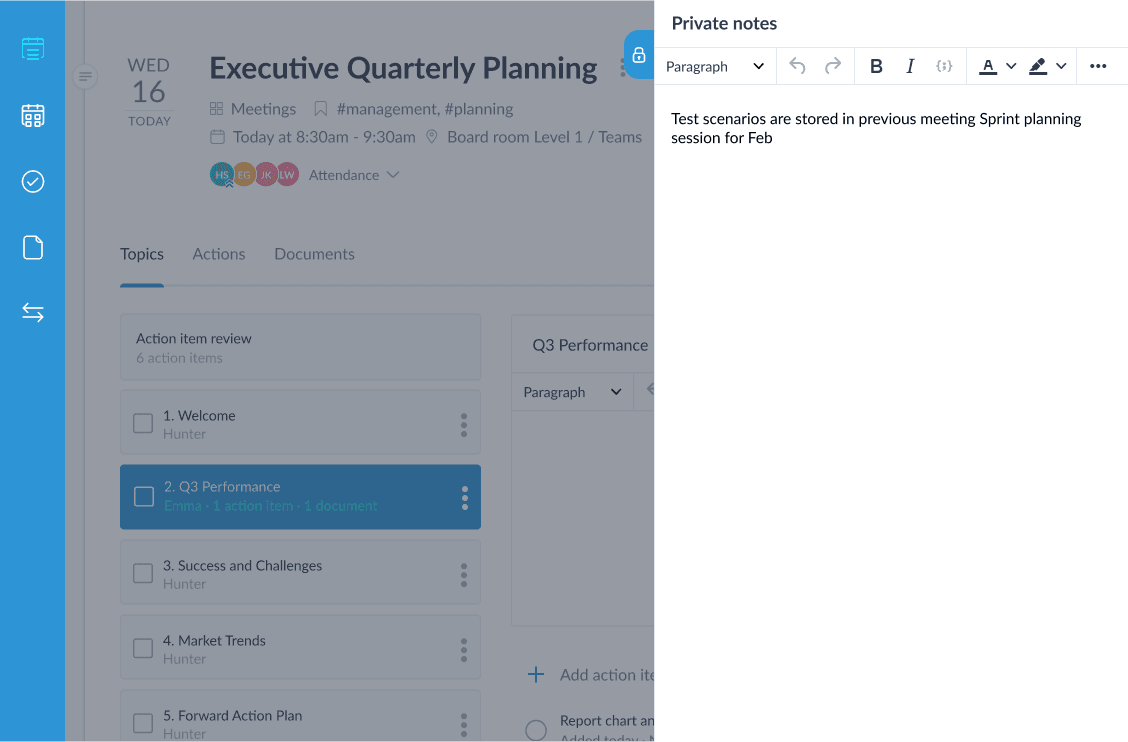Open the highlight color dropdown arrow
1128x742 pixels.
(x=1061, y=66)
